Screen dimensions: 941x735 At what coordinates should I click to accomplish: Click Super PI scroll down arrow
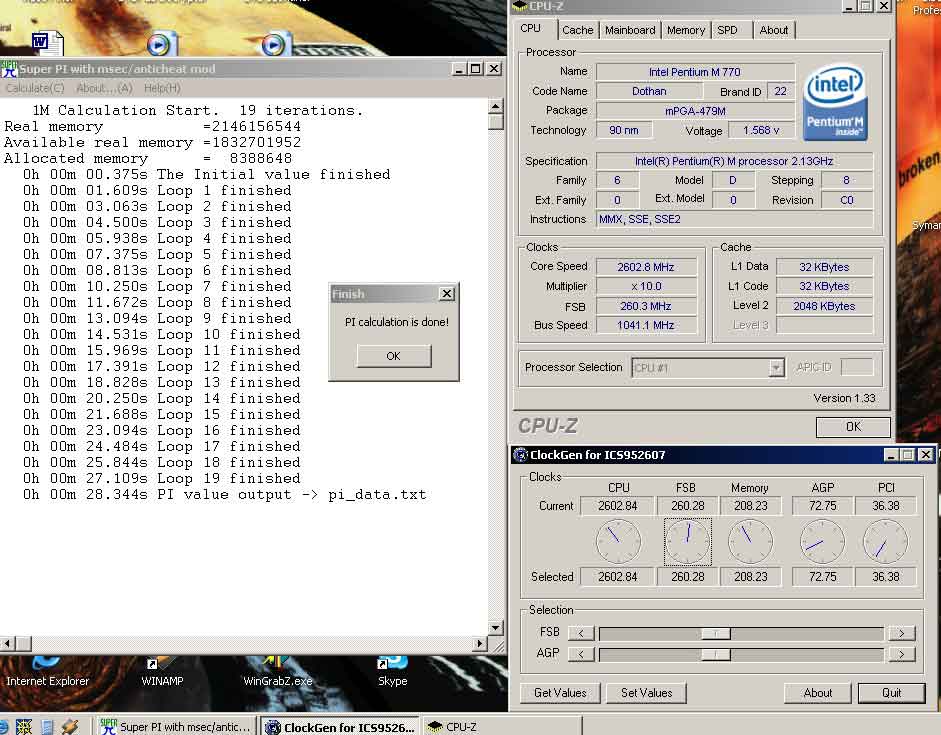point(496,628)
